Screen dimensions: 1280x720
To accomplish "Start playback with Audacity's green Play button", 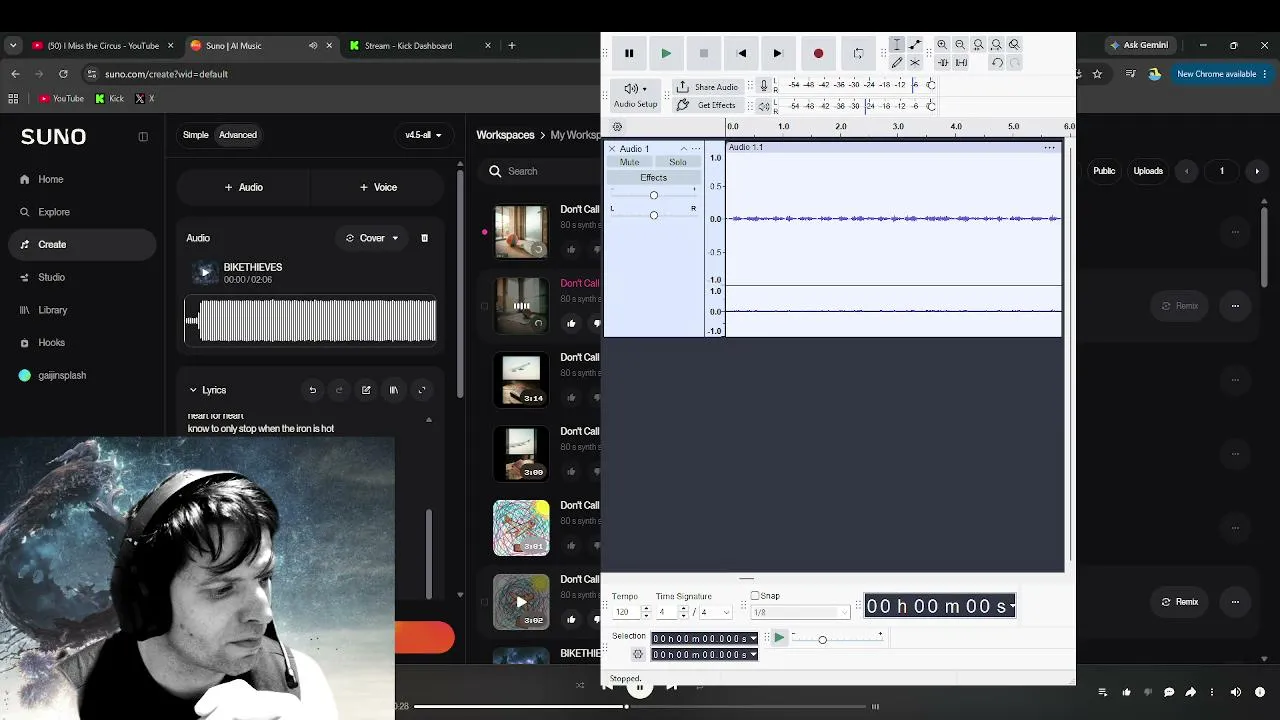I will point(666,53).
